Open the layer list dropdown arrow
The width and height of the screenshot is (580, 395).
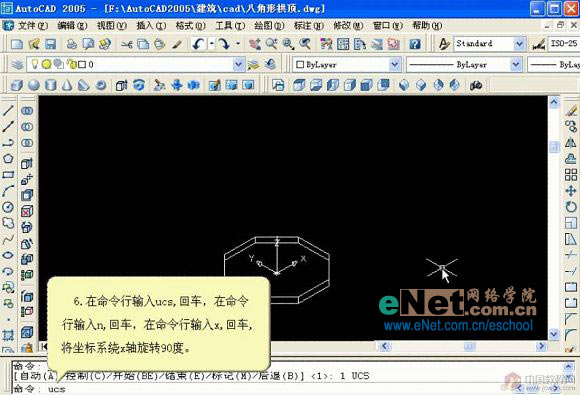(x=239, y=64)
